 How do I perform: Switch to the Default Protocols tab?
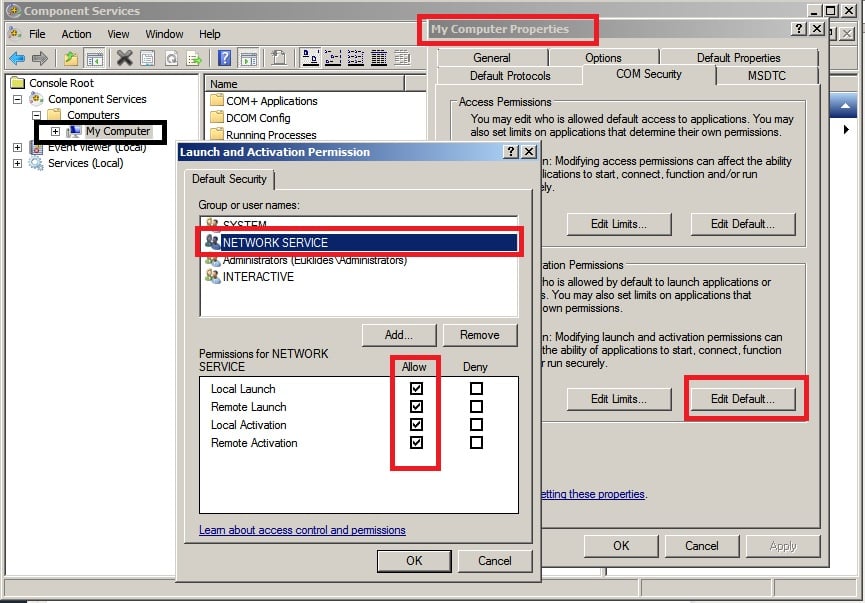tap(510, 76)
